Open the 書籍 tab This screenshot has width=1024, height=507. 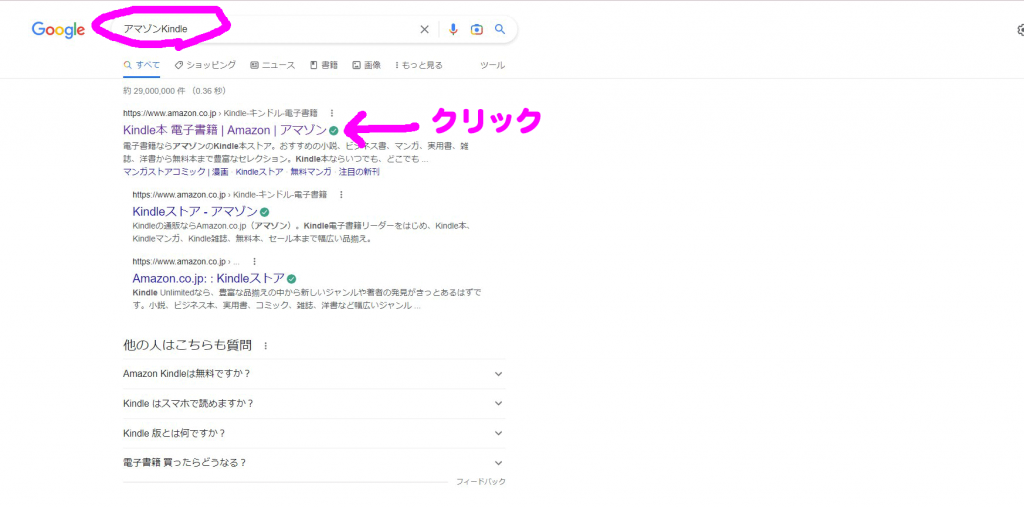click(324, 65)
